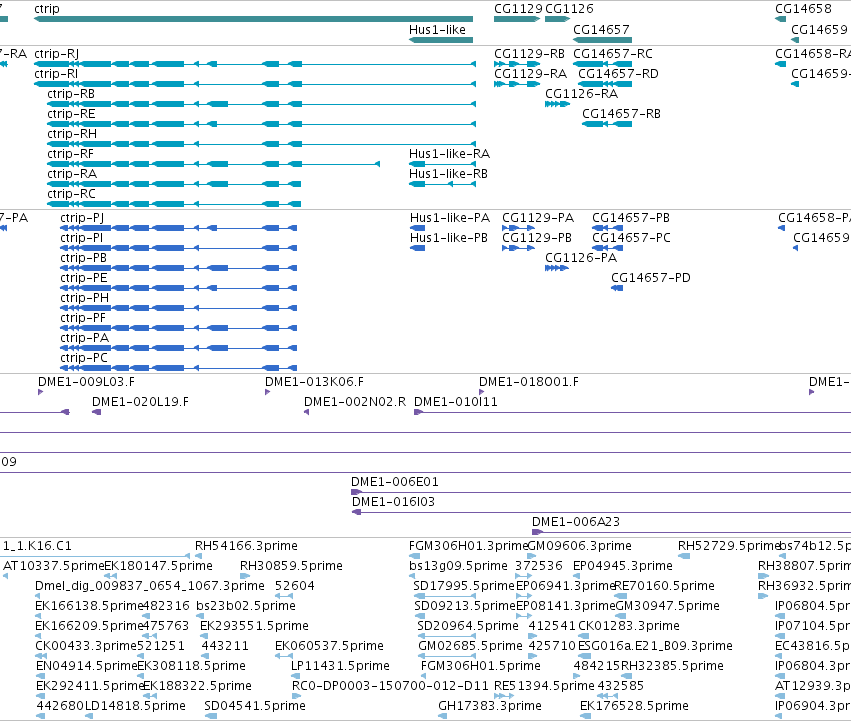Select protein ctrip-PJ
This screenshot has height=721, width=851.
pyautogui.click(x=179, y=228)
